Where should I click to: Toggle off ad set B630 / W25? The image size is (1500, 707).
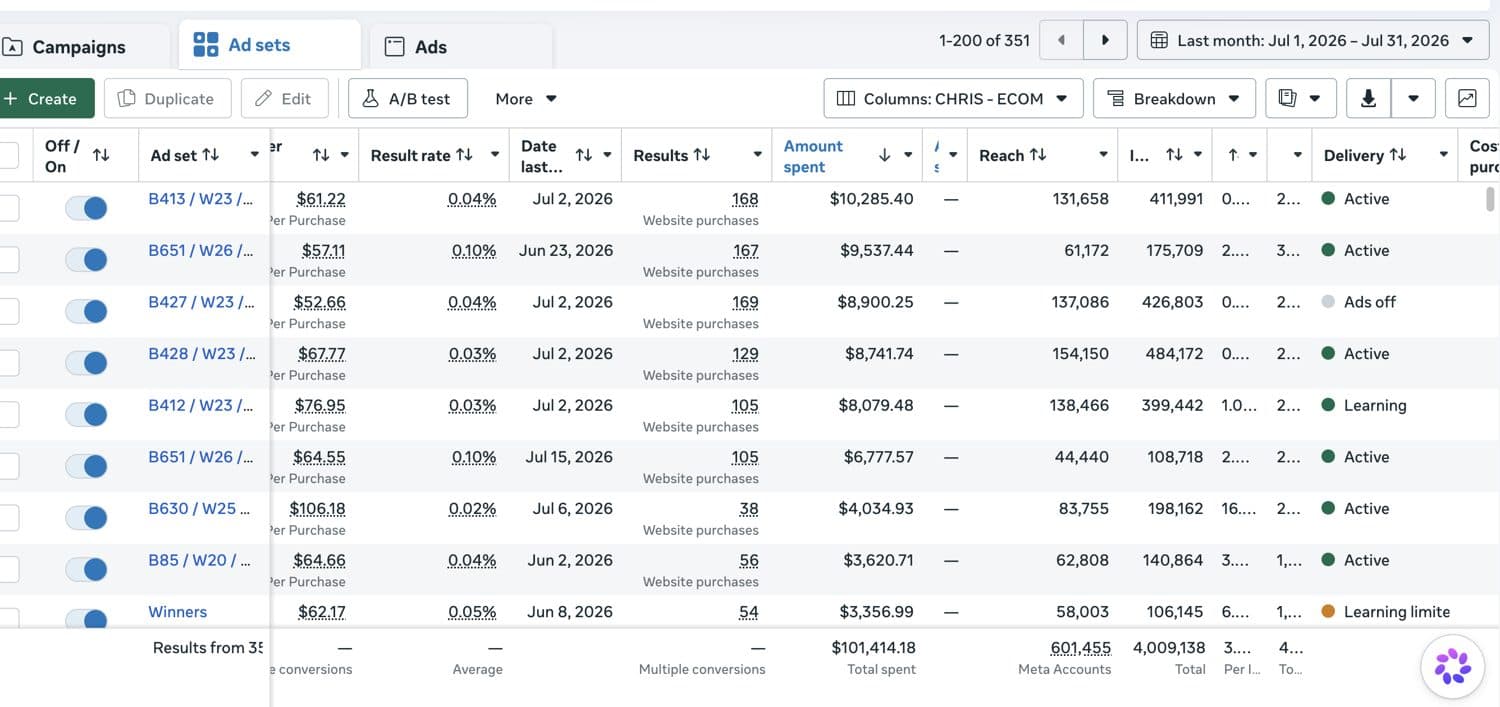pos(86,517)
